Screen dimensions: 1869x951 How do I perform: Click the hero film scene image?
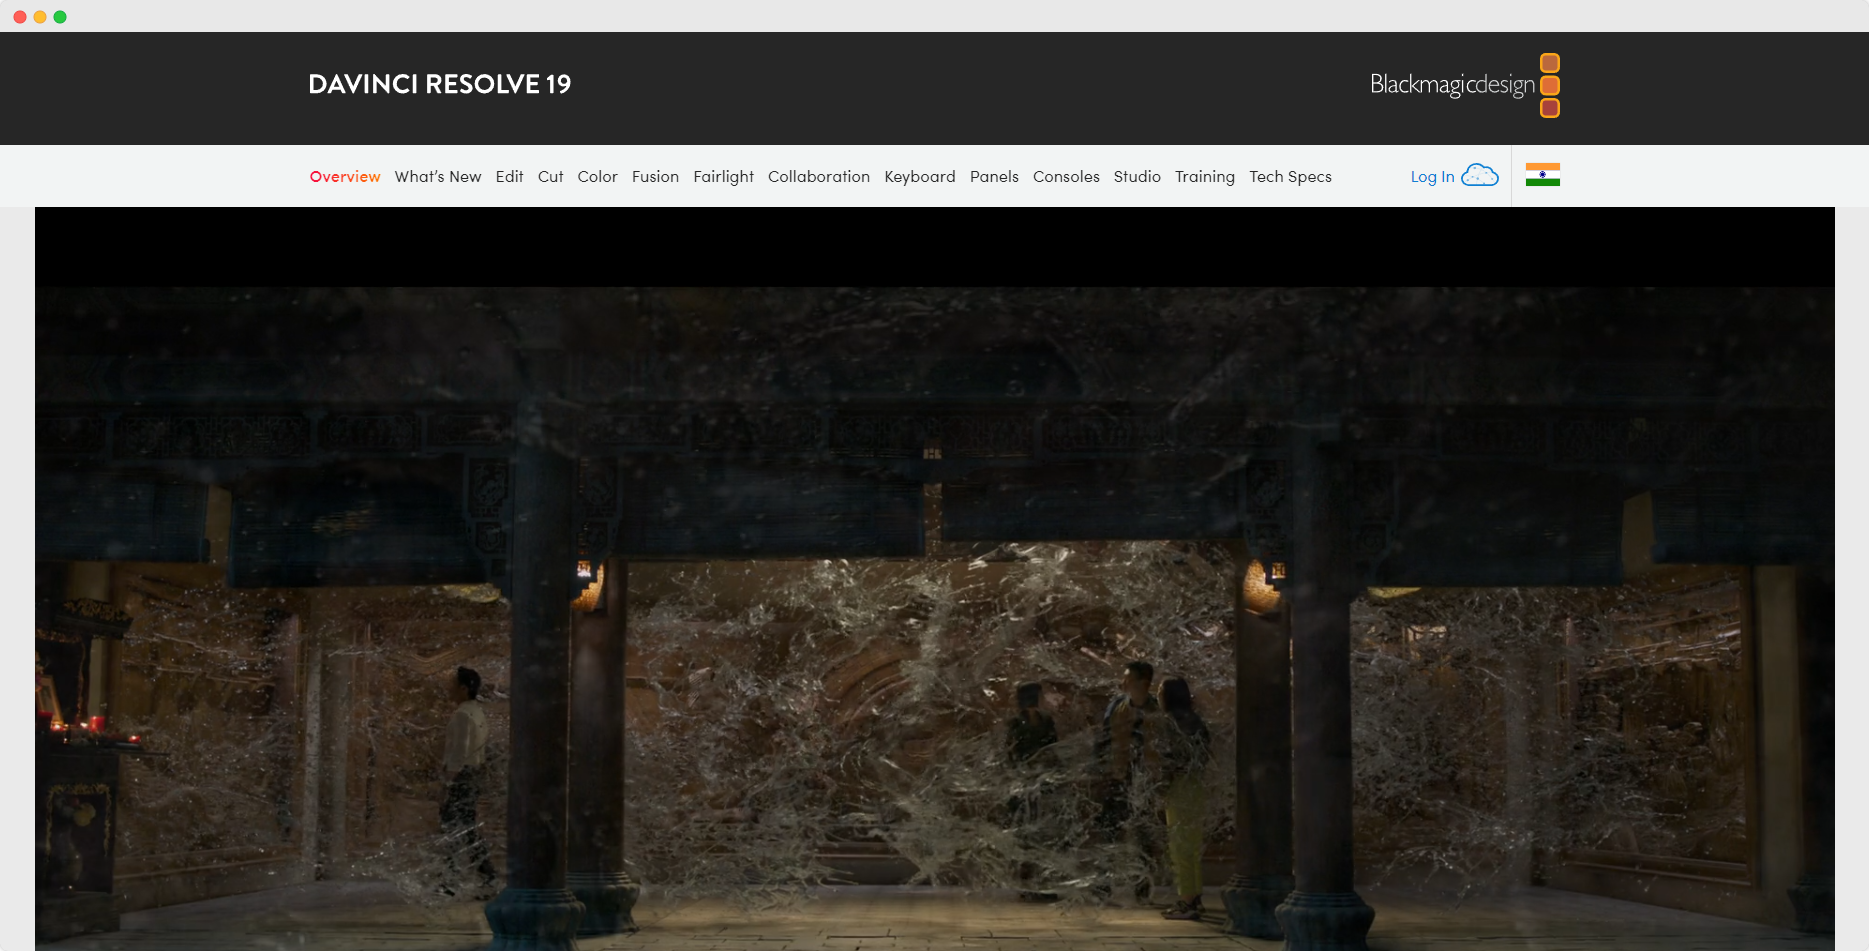click(935, 579)
